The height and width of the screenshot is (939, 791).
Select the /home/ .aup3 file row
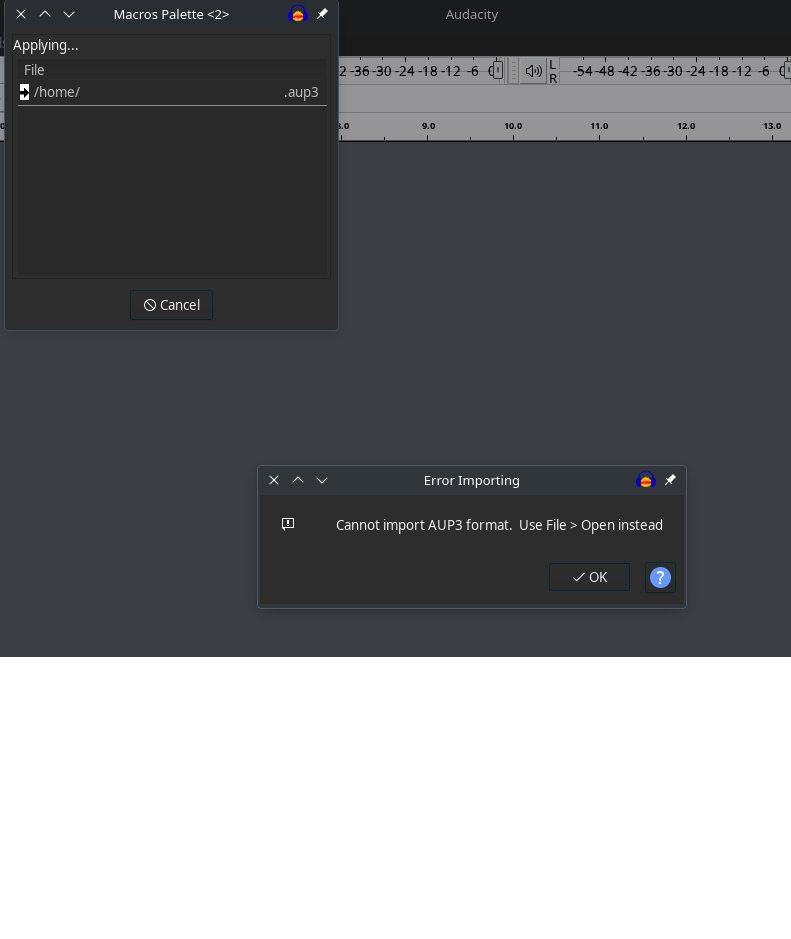[x=170, y=92]
